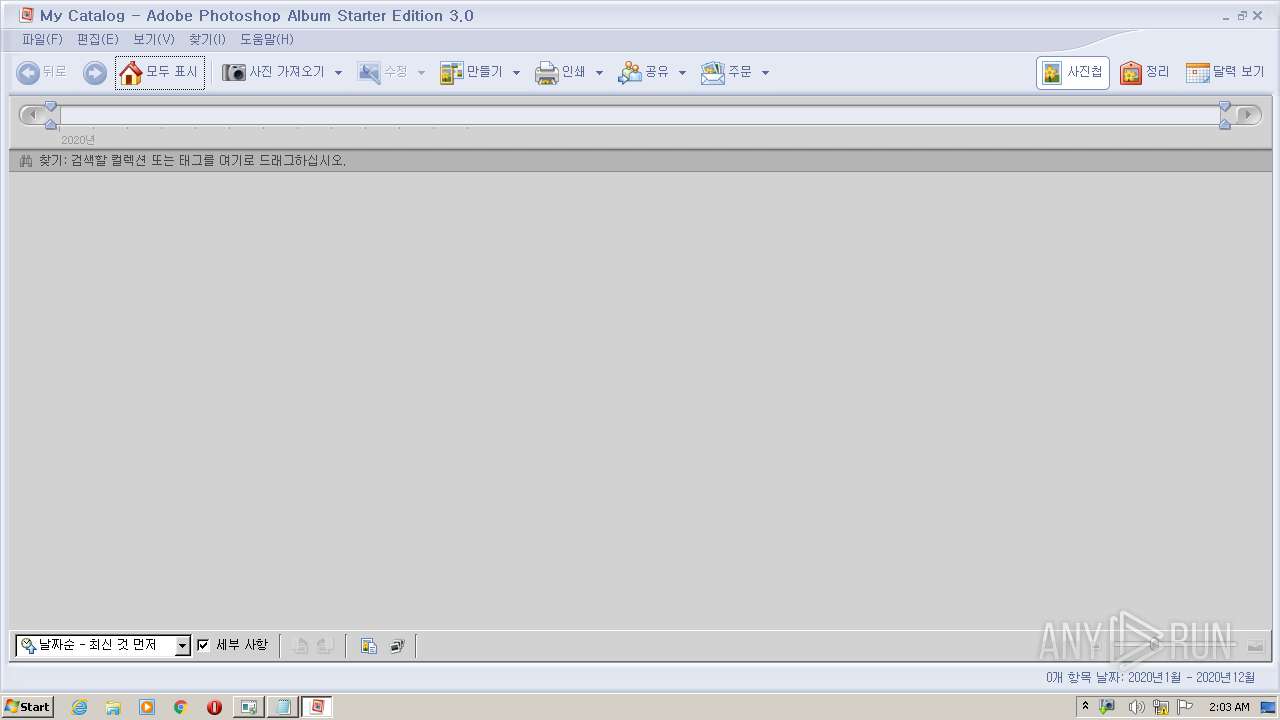Click the item count date status text

pos(1150,677)
